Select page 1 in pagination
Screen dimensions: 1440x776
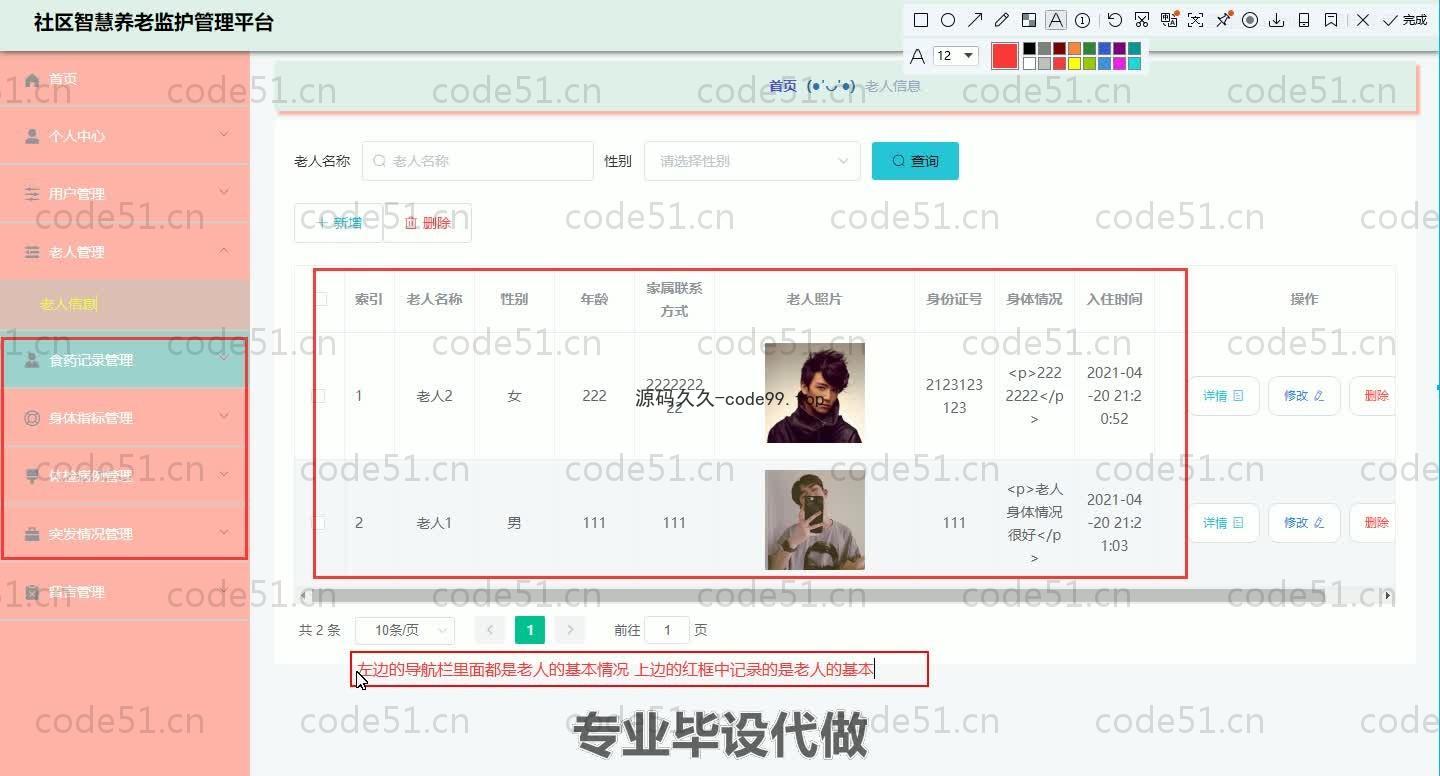pos(530,630)
